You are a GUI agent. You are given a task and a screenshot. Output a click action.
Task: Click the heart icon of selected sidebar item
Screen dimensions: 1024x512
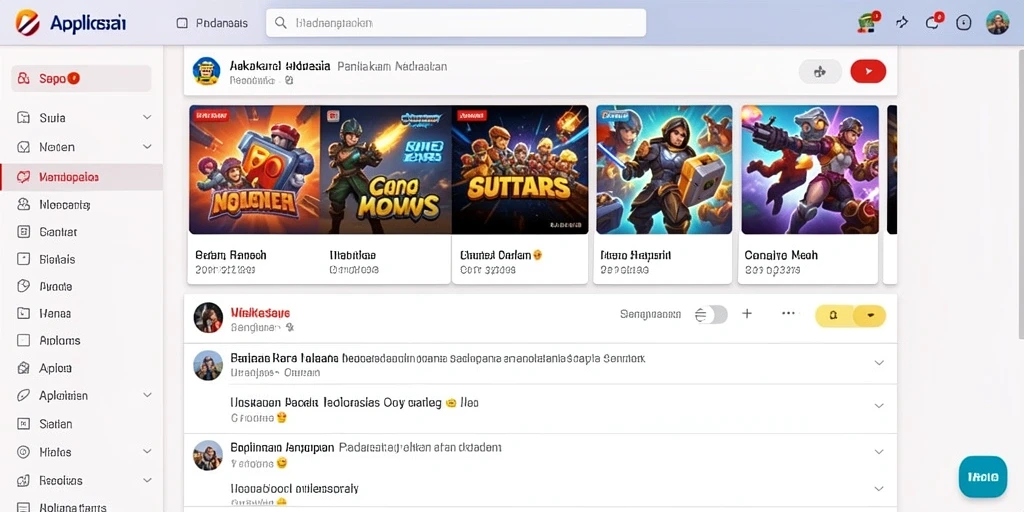pos(24,177)
